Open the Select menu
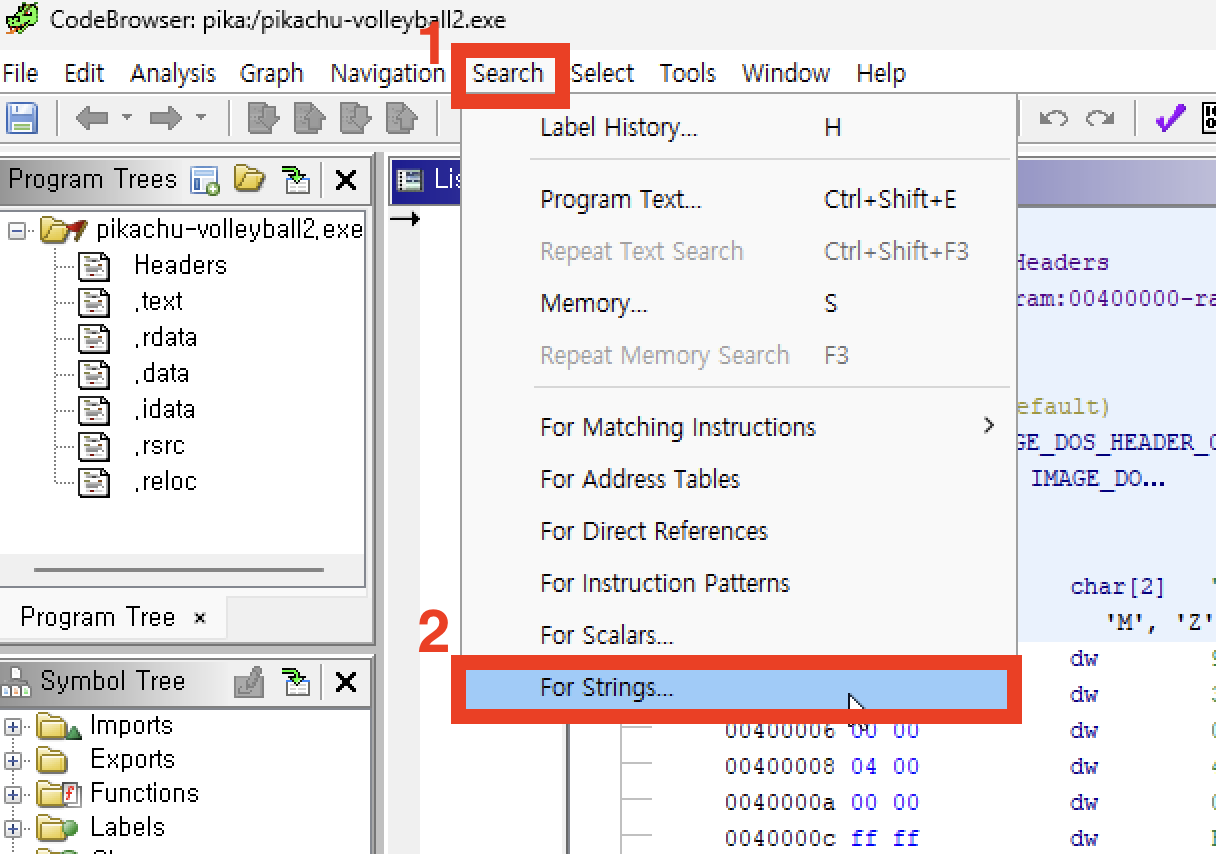 point(602,73)
